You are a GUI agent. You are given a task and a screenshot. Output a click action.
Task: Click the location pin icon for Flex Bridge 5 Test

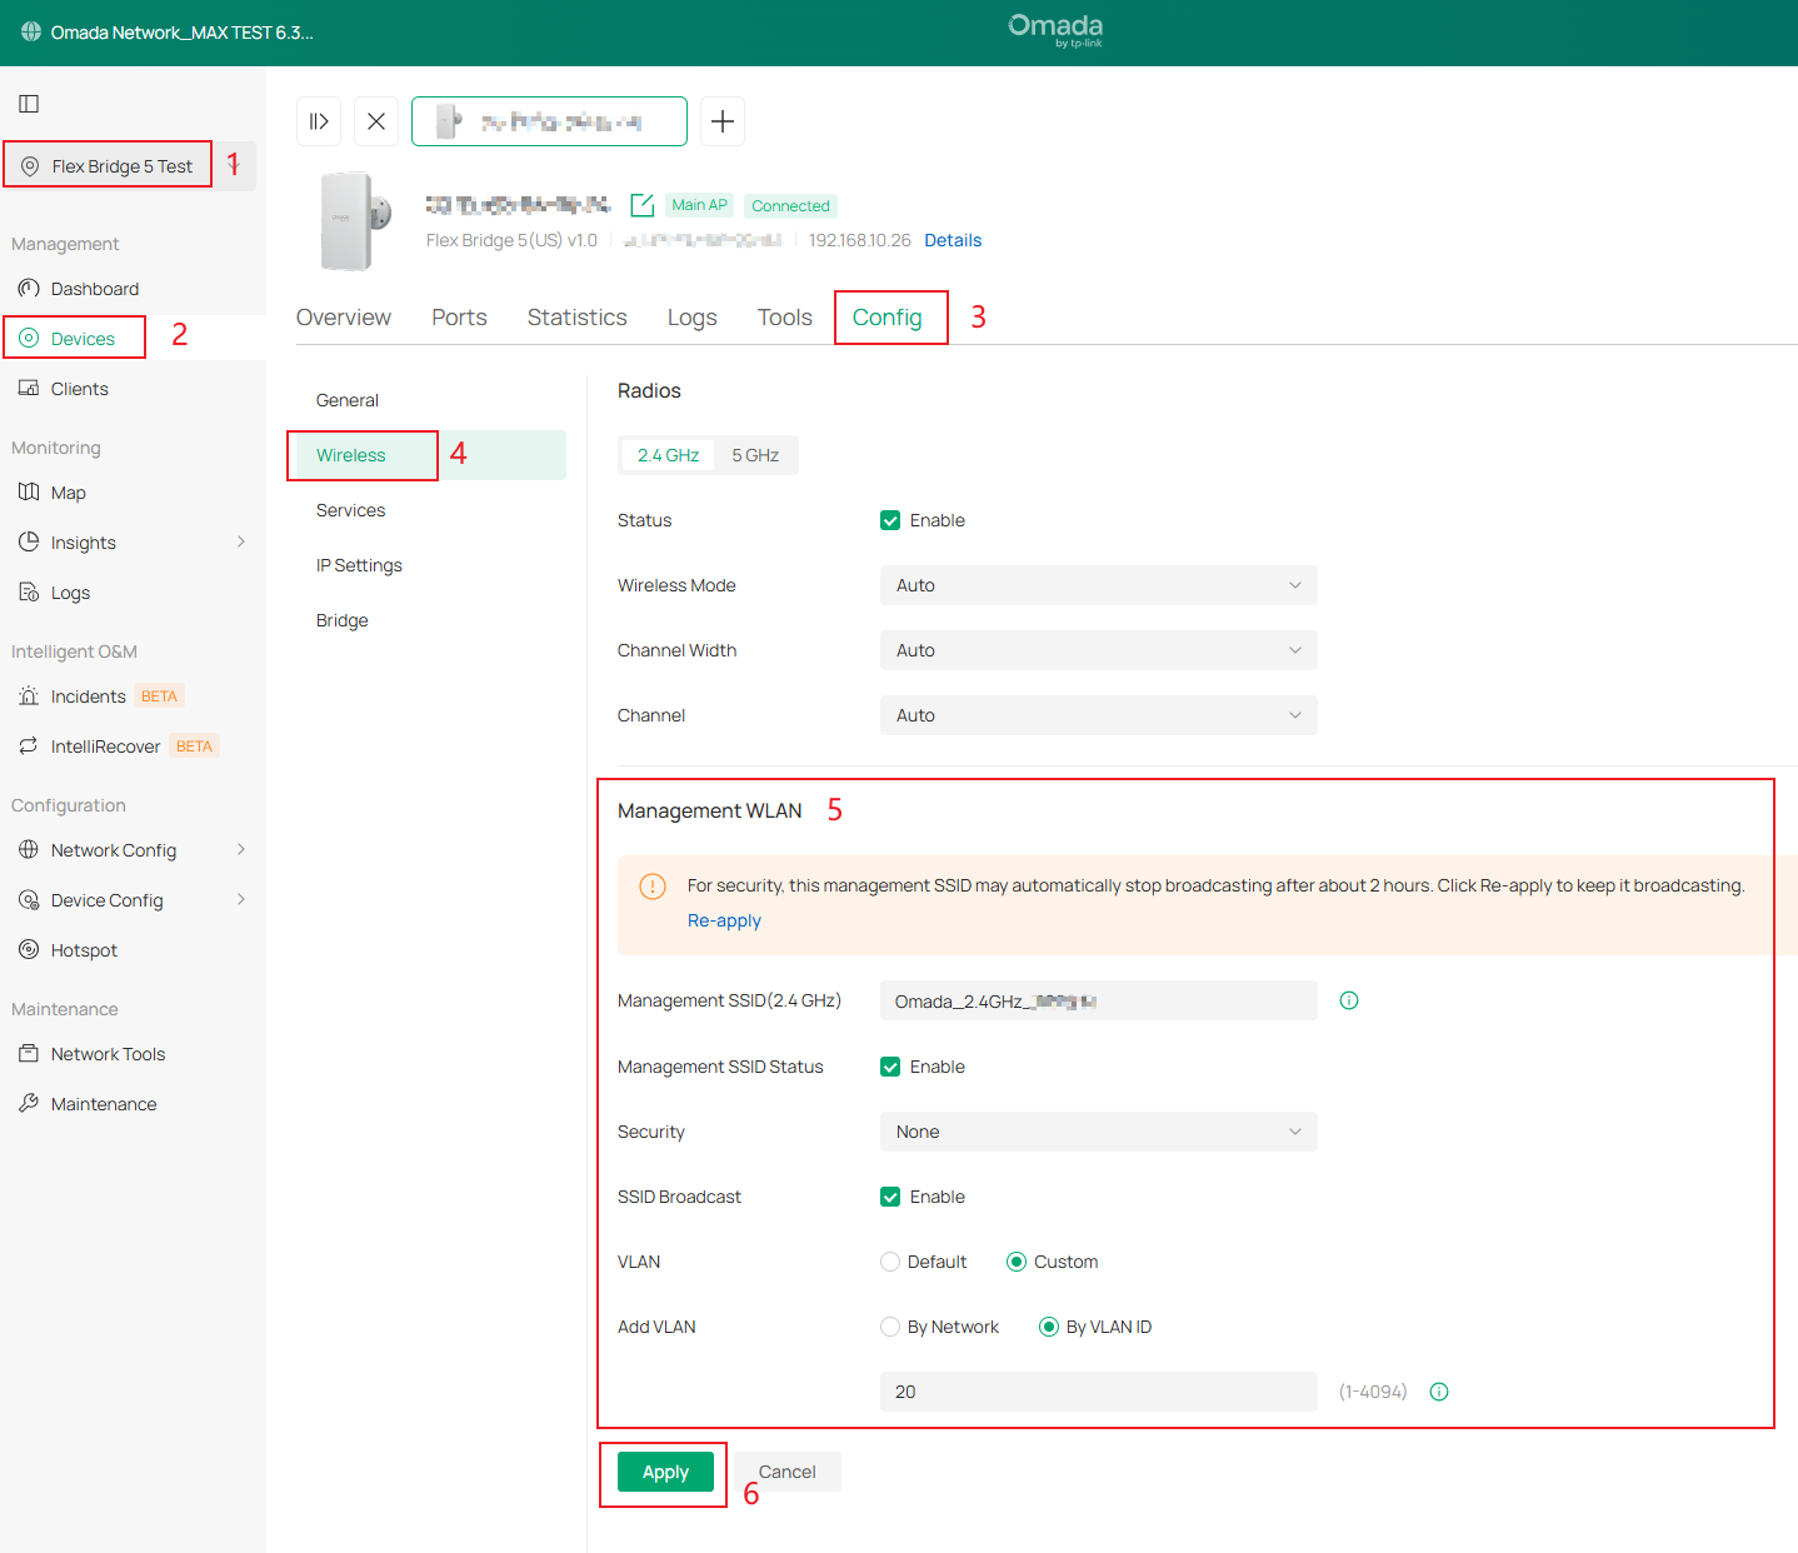tap(30, 166)
